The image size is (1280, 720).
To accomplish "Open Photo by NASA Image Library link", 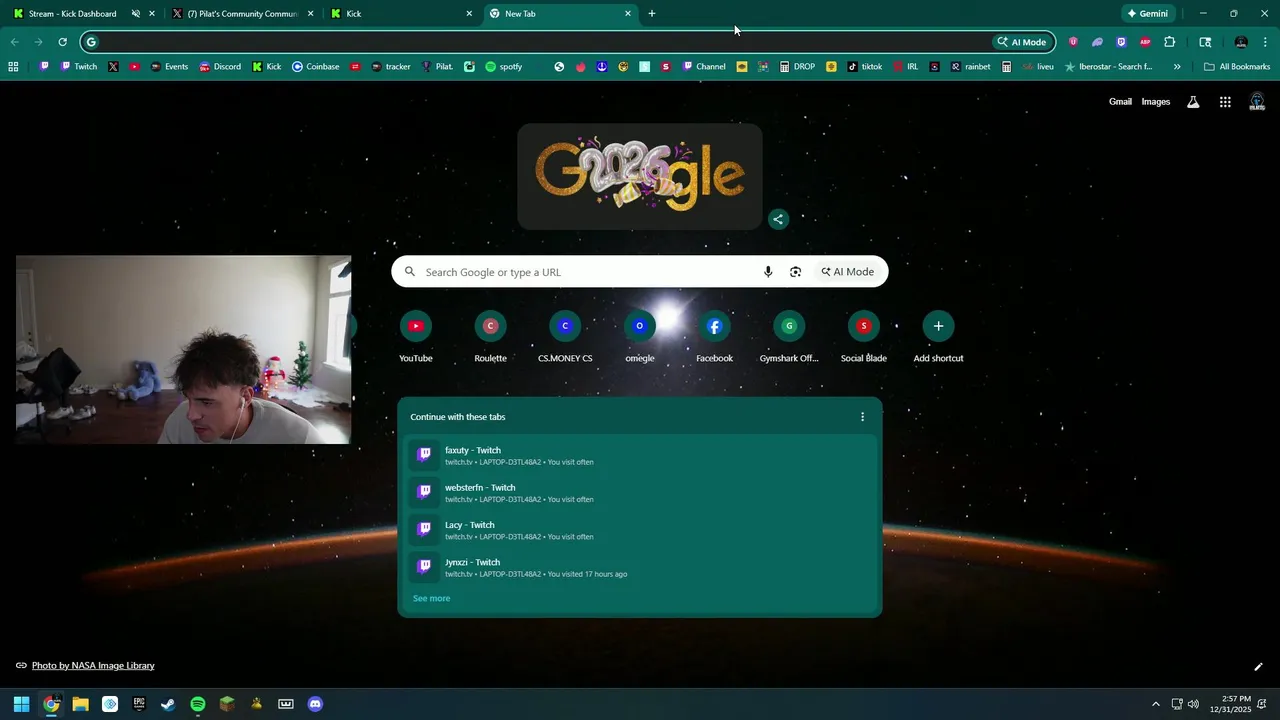I will click(93, 666).
